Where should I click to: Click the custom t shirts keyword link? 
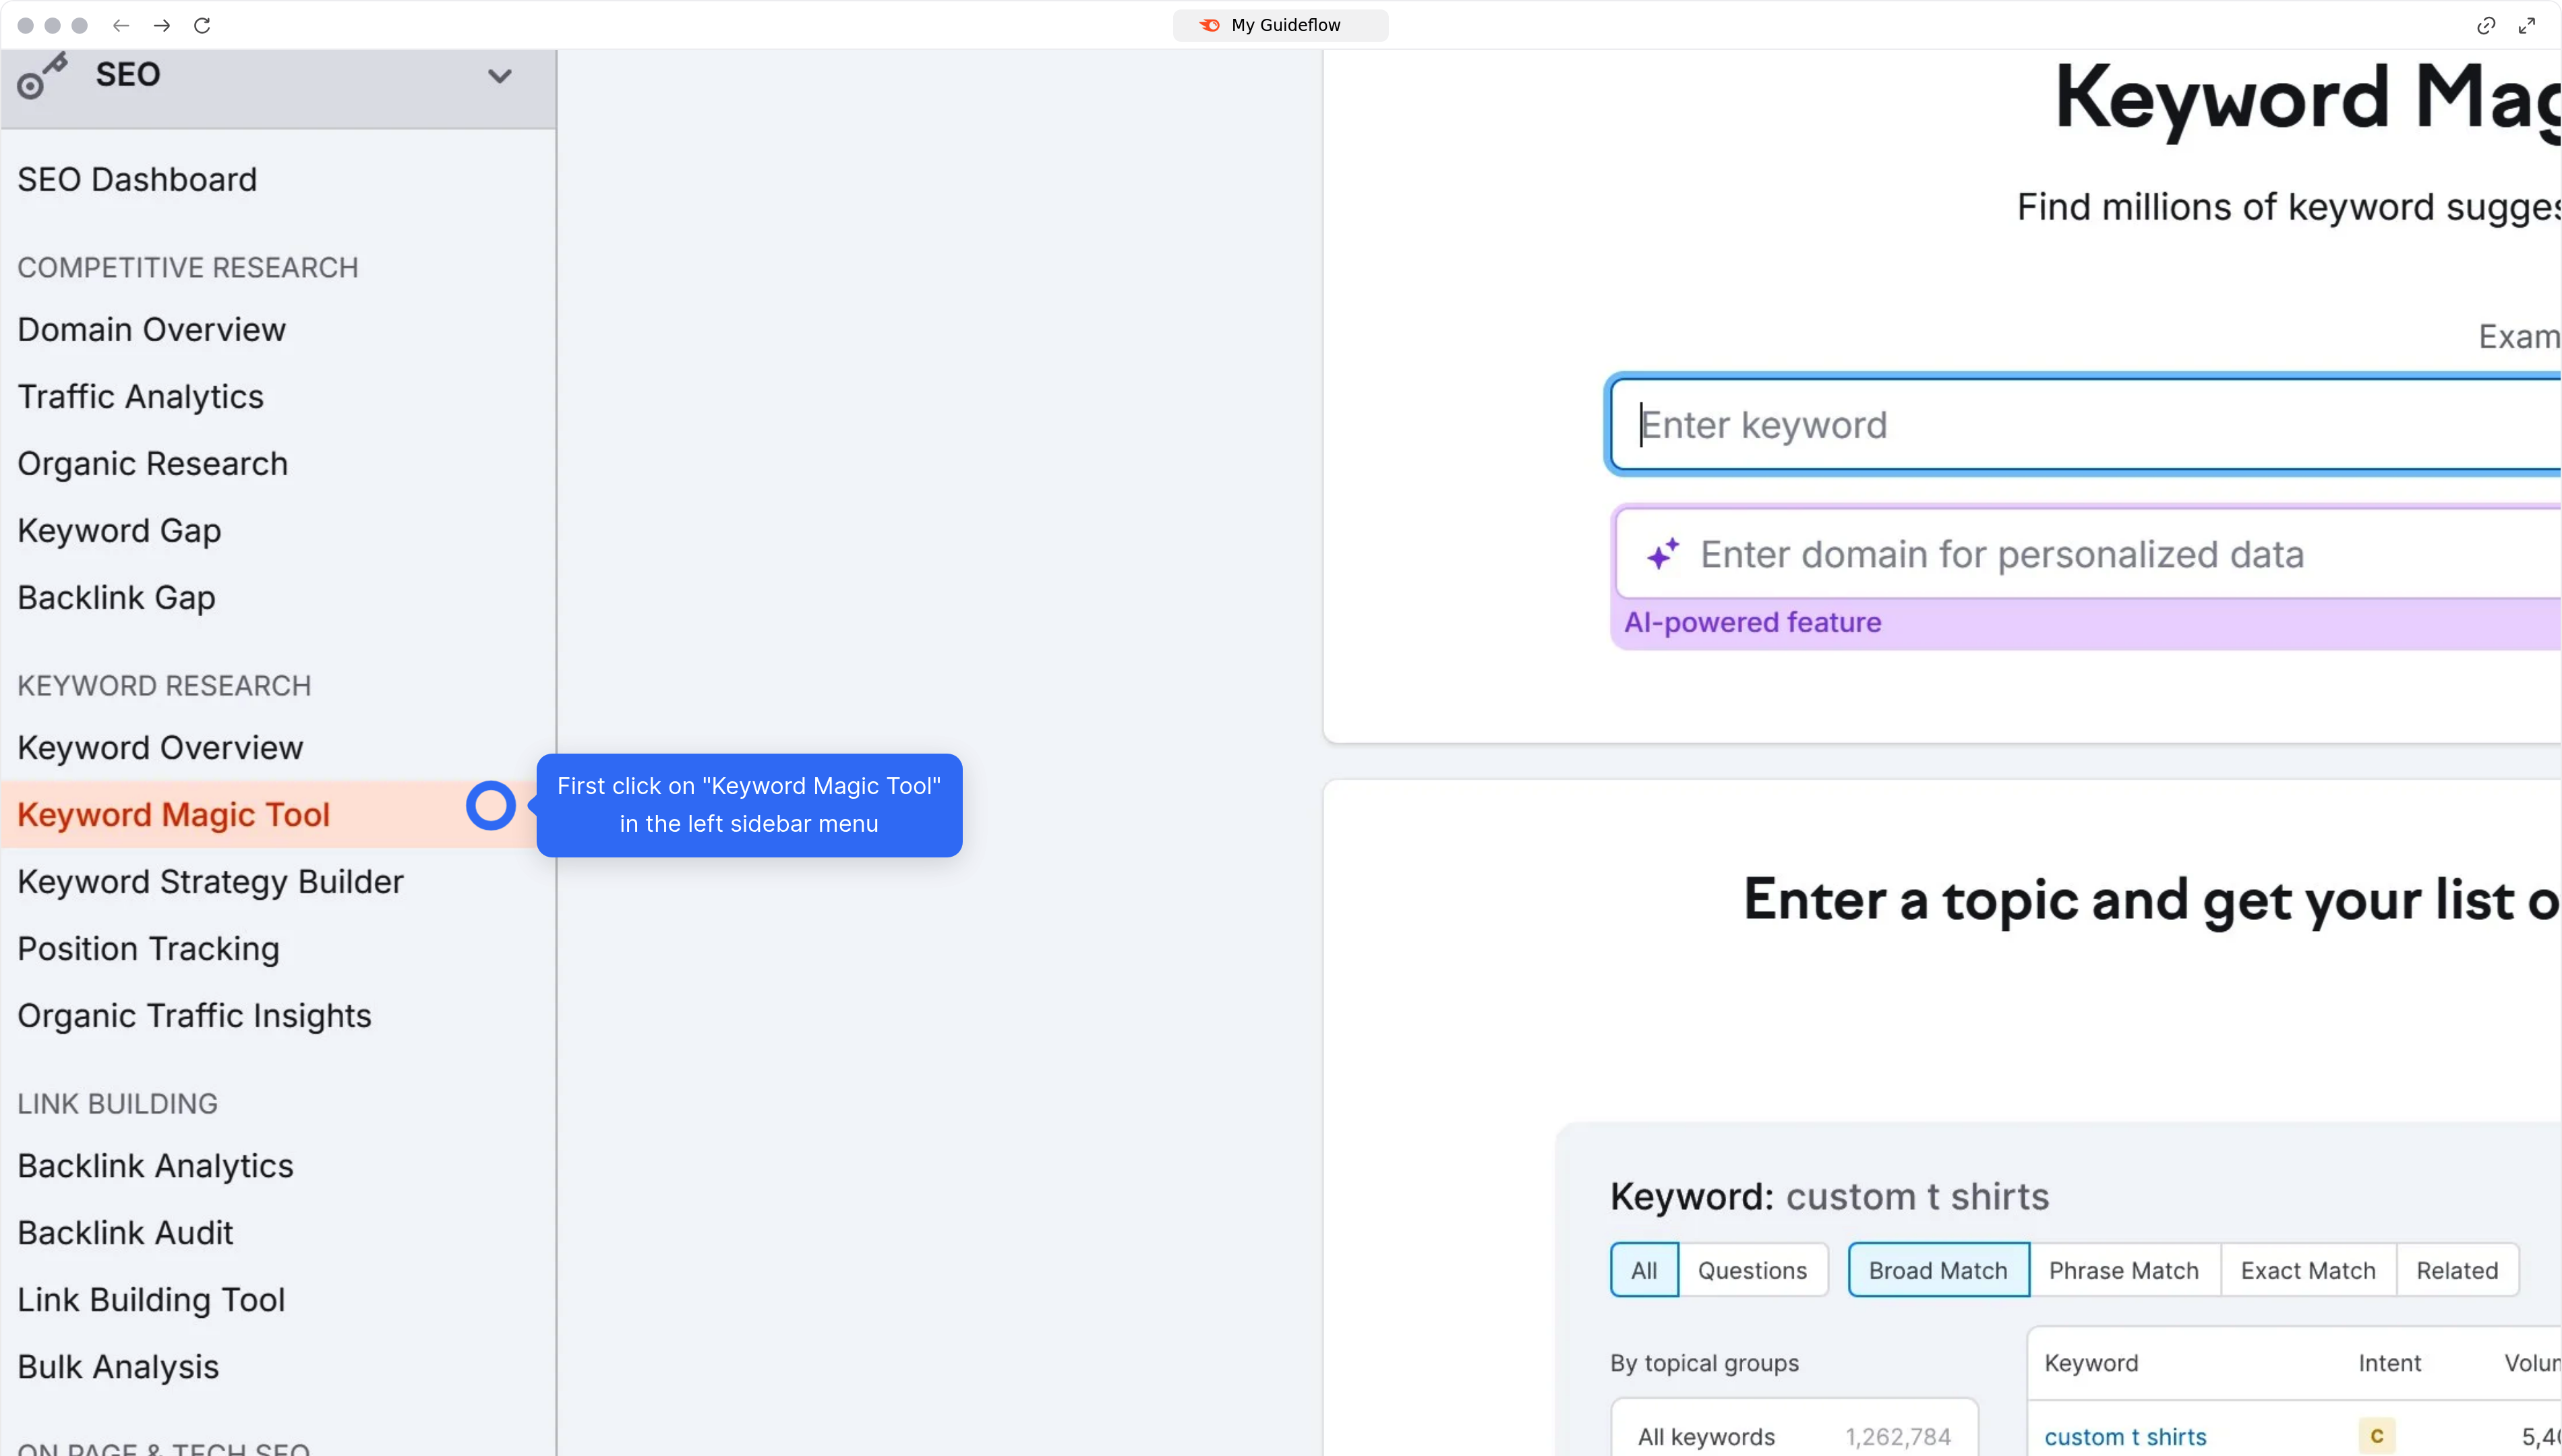pos(2126,1436)
